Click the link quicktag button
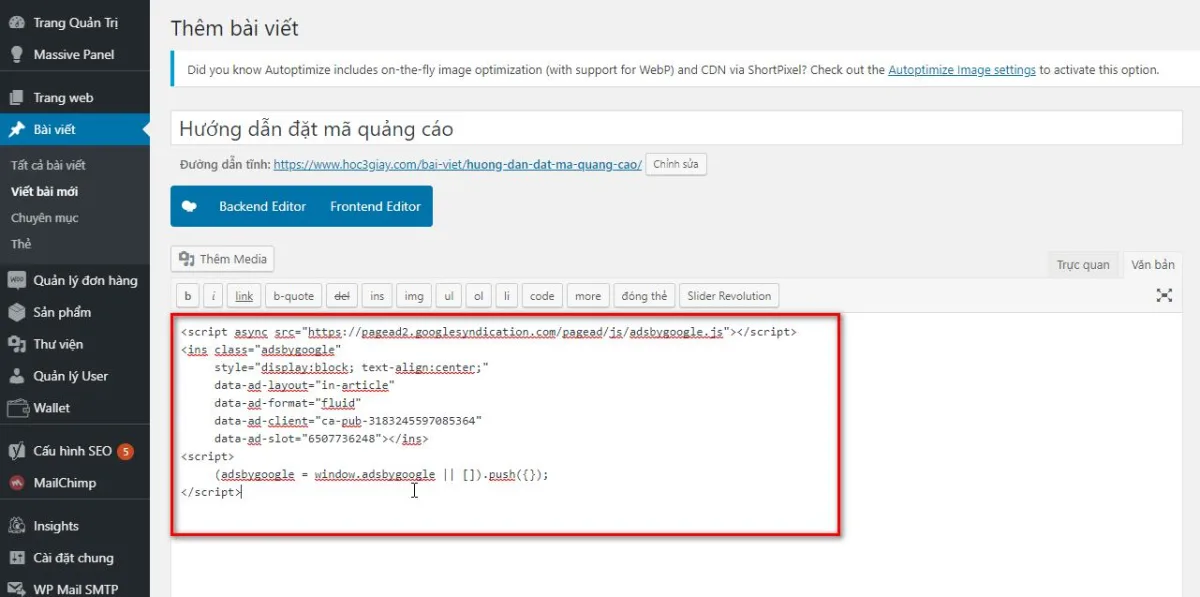This screenshot has width=1200, height=597. click(x=244, y=296)
